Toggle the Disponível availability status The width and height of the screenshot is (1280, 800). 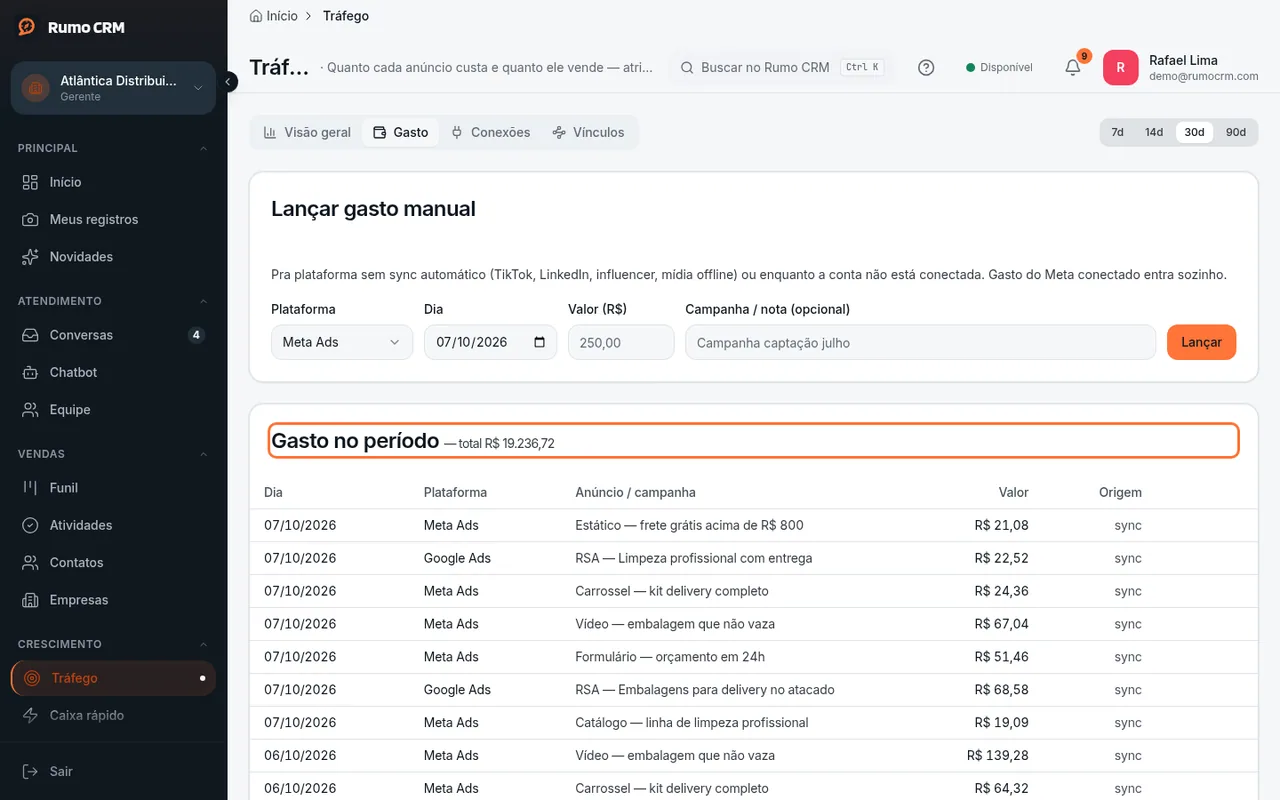tap(999, 68)
